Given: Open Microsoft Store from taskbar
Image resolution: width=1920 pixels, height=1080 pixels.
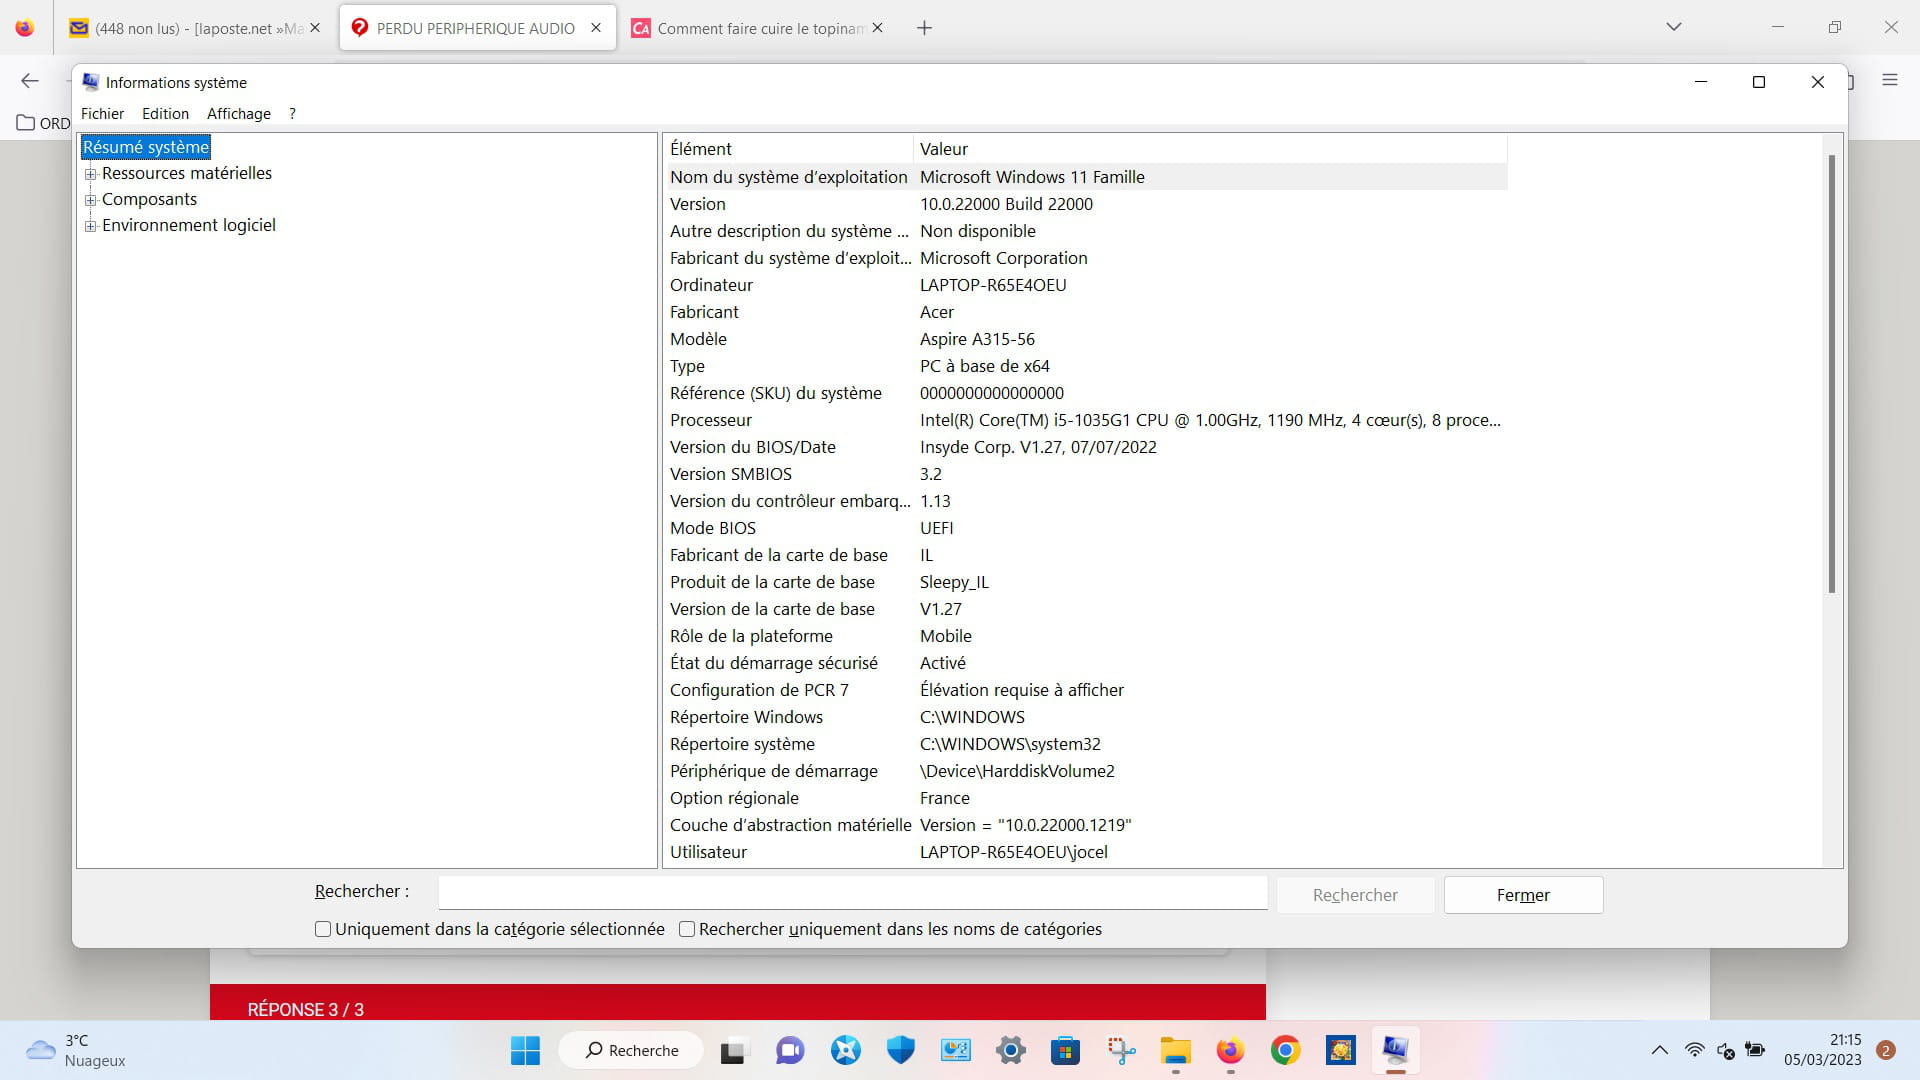Looking at the screenshot, I should point(1066,1050).
